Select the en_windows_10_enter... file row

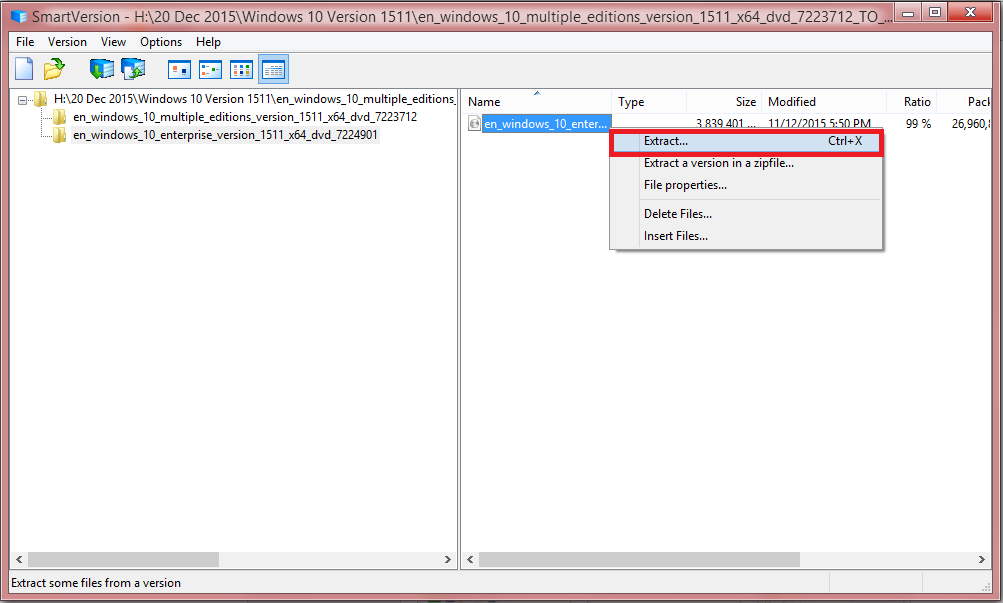coord(546,123)
